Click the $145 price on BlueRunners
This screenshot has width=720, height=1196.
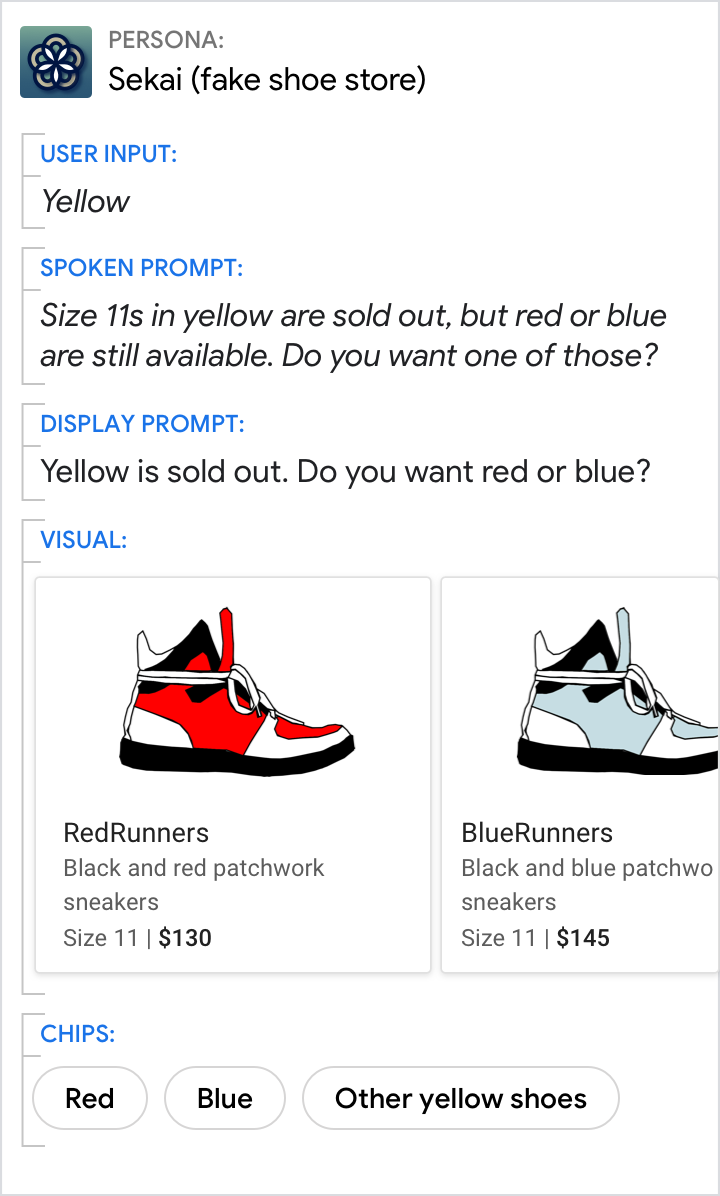(583, 938)
